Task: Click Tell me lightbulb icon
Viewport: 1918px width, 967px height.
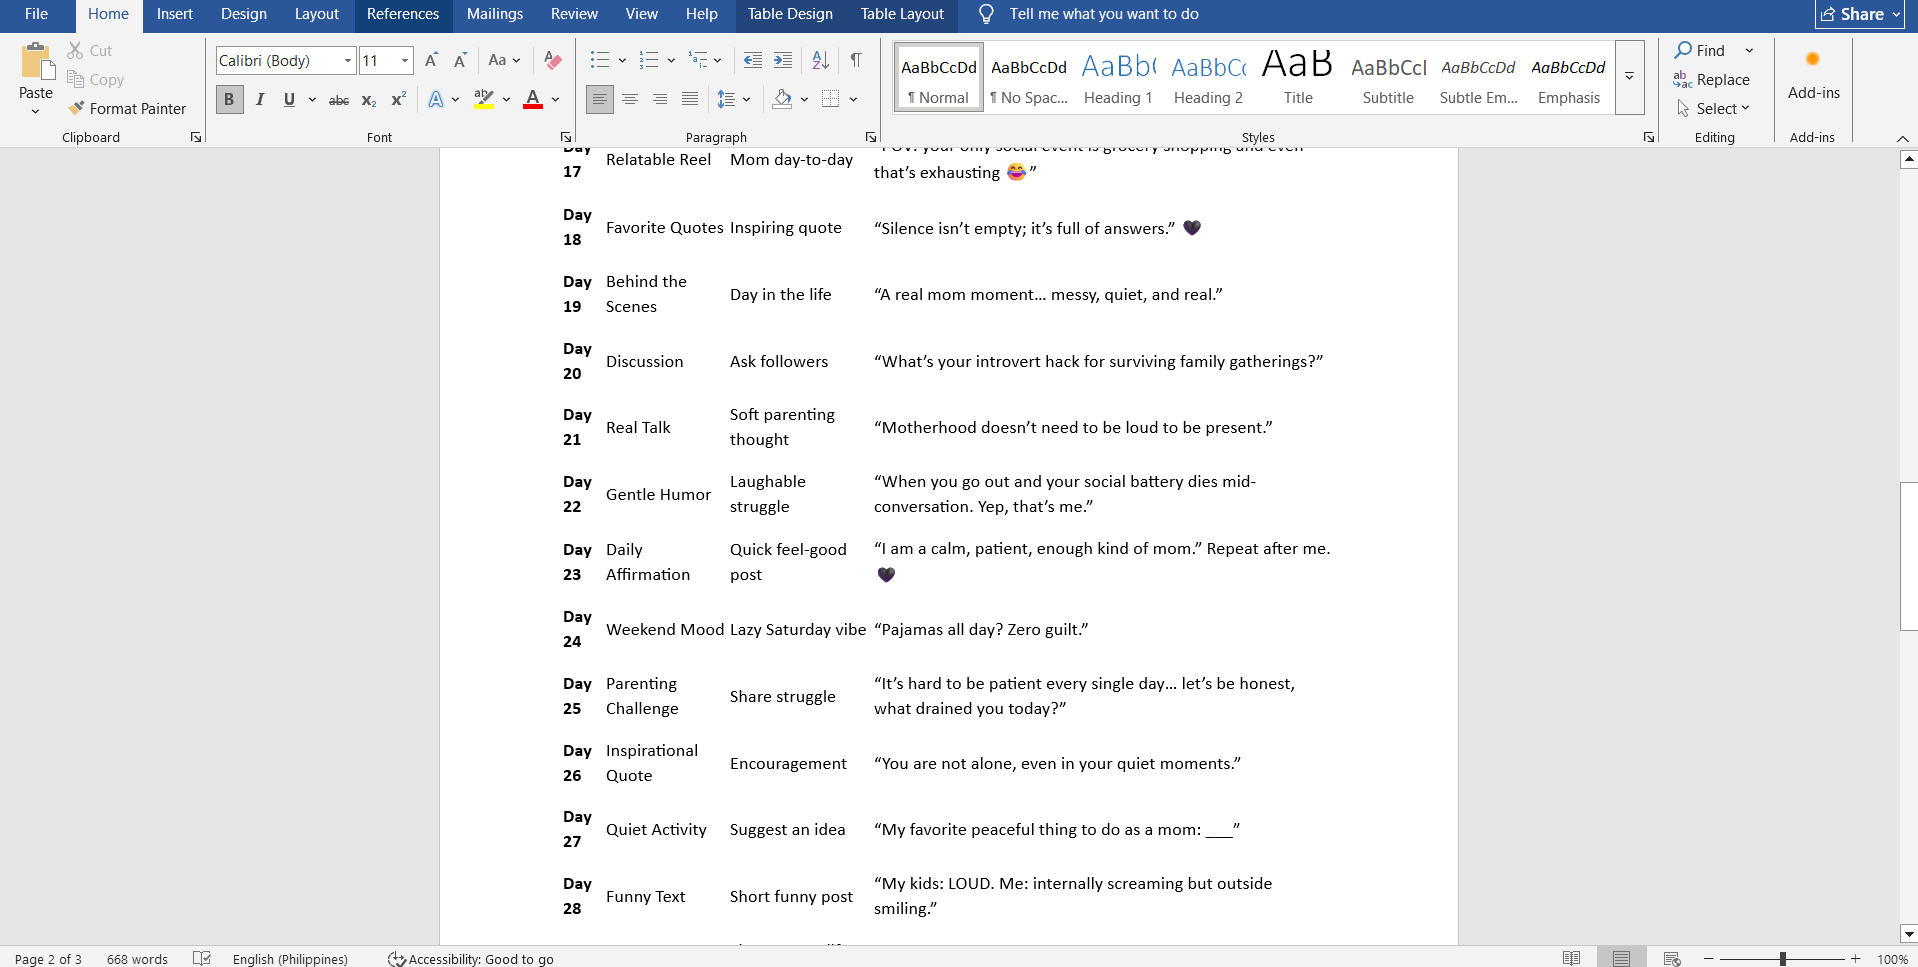Action: [x=986, y=14]
